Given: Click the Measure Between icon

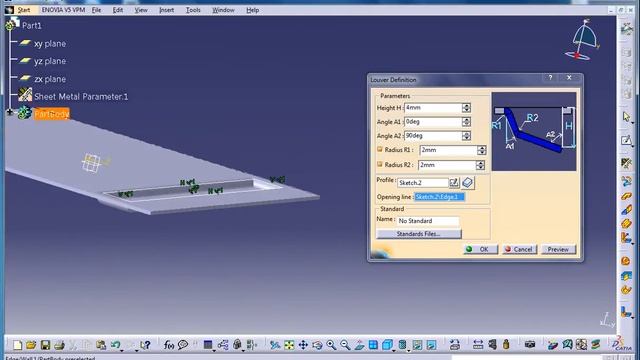Looking at the screenshot, I should coord(478,345).
